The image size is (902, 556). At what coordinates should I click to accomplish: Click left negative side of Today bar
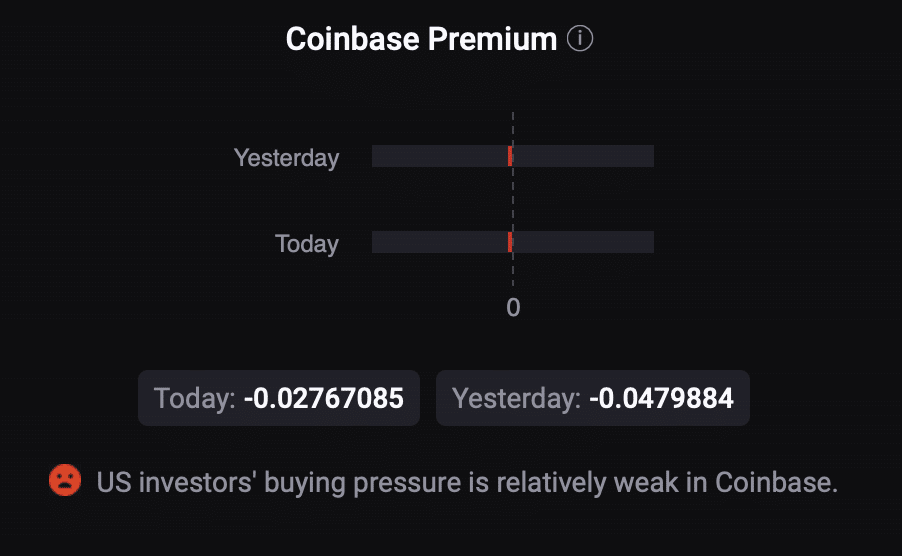point(438,242)
